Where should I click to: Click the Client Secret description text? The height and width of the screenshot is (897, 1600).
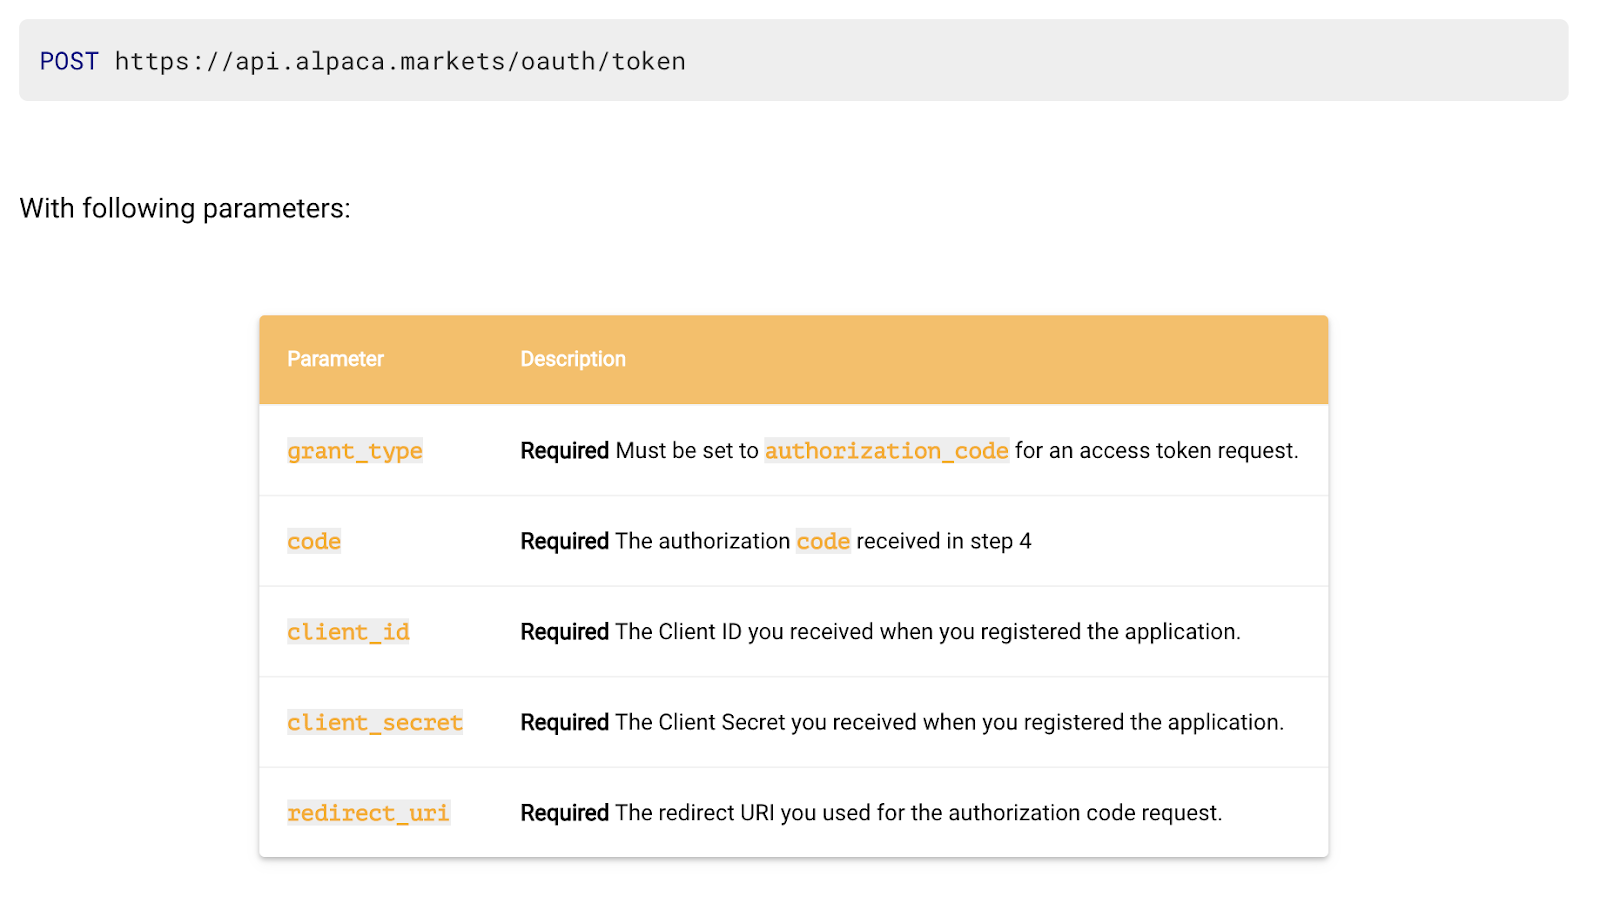click(950, 722)
